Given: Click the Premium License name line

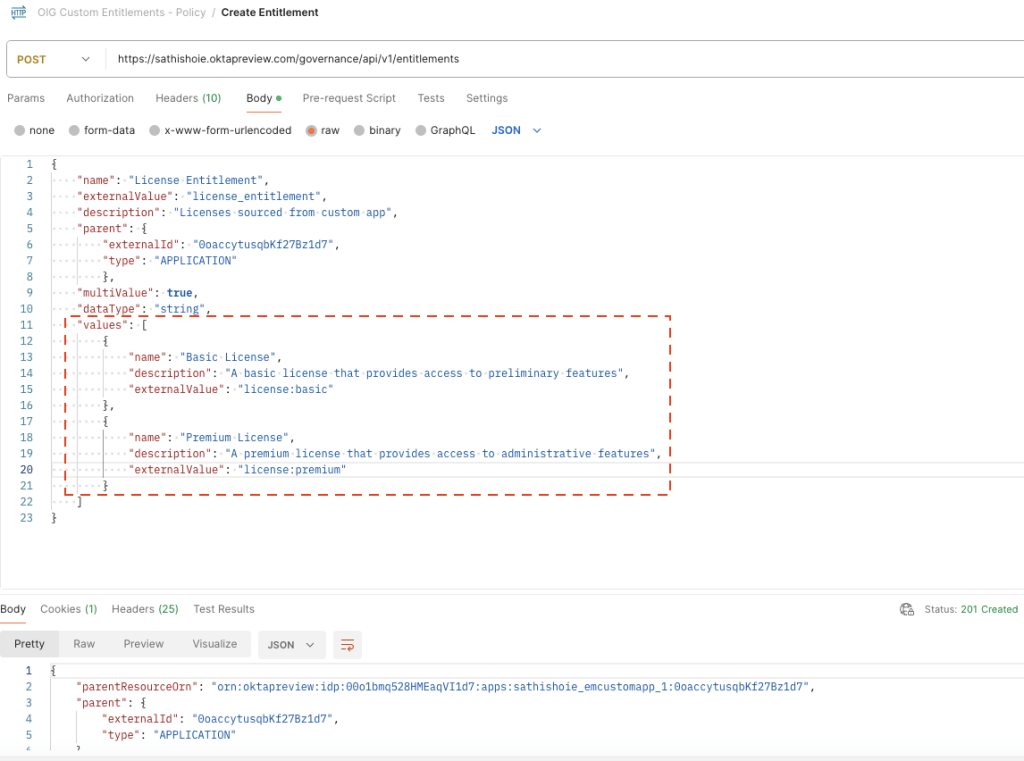Looking at the screenshot, I should [211, 438].
